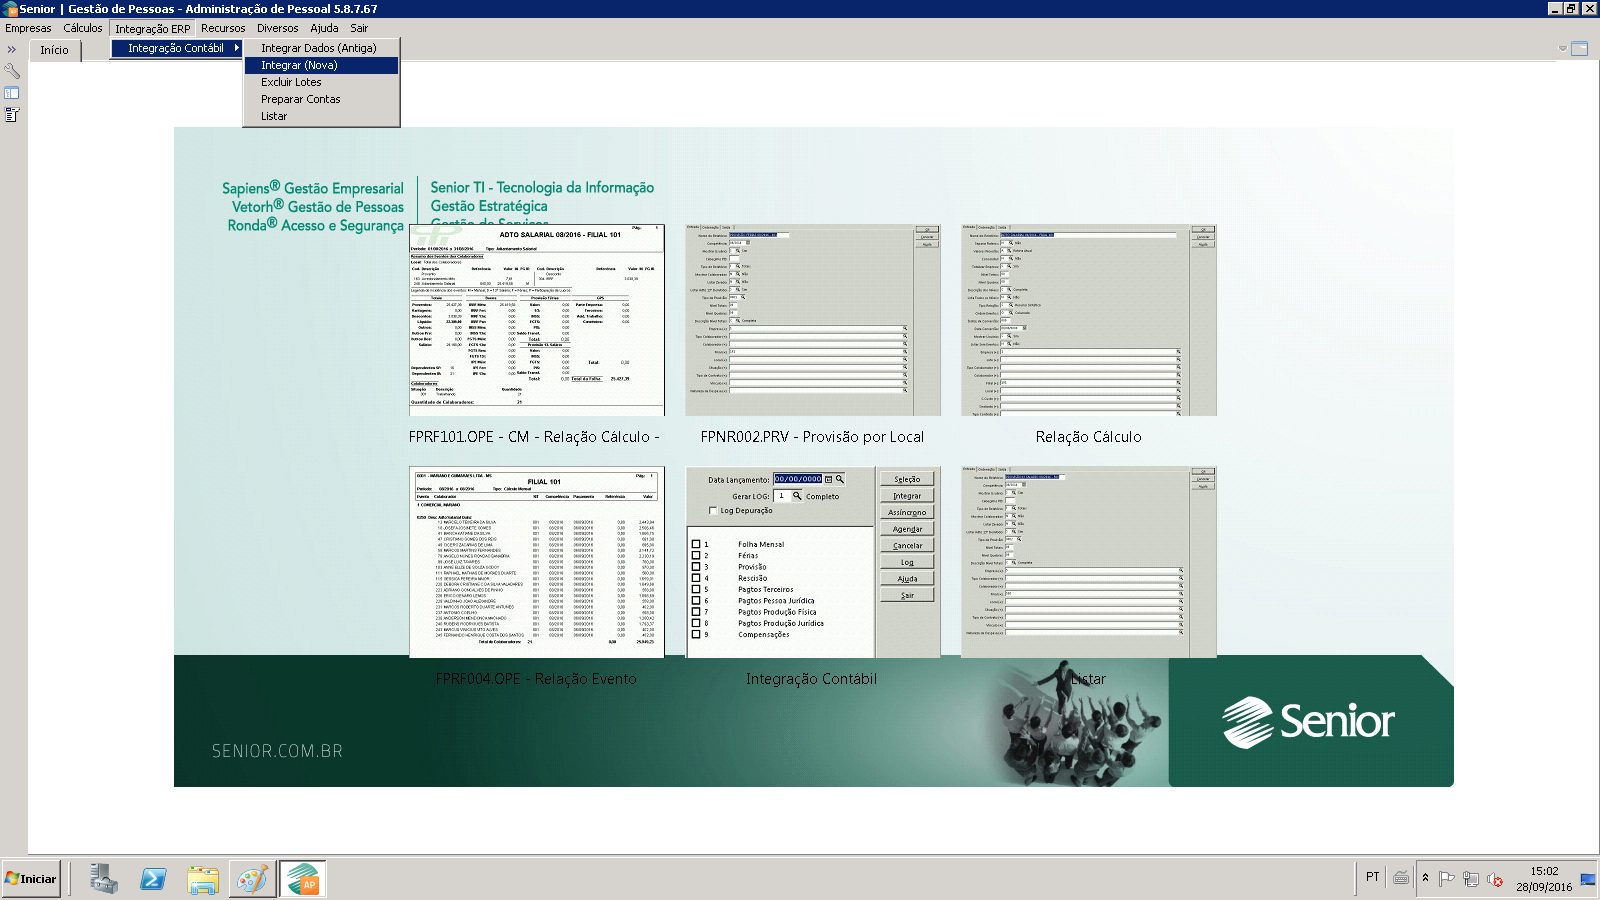Open the Relação Cálculo screen thumbnail

click(1088, 320)
